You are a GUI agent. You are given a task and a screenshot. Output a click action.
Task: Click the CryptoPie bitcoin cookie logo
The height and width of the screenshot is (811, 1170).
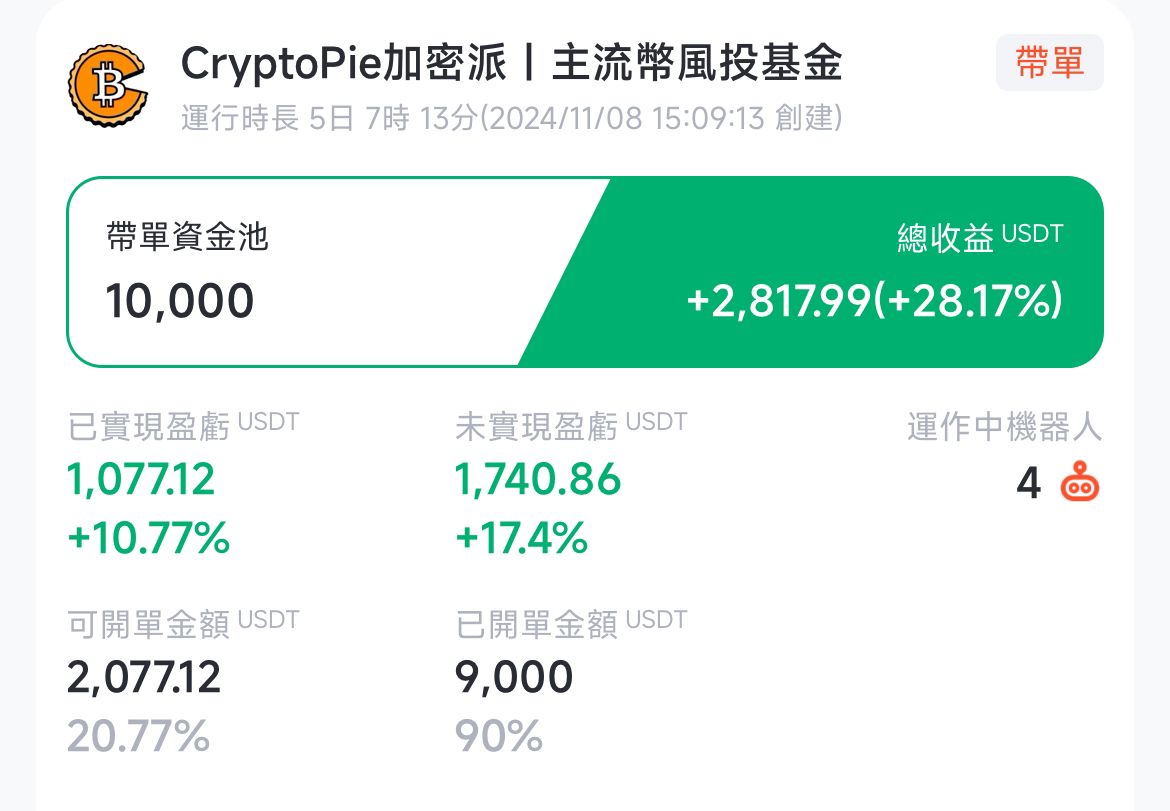(x=106, y=86)
